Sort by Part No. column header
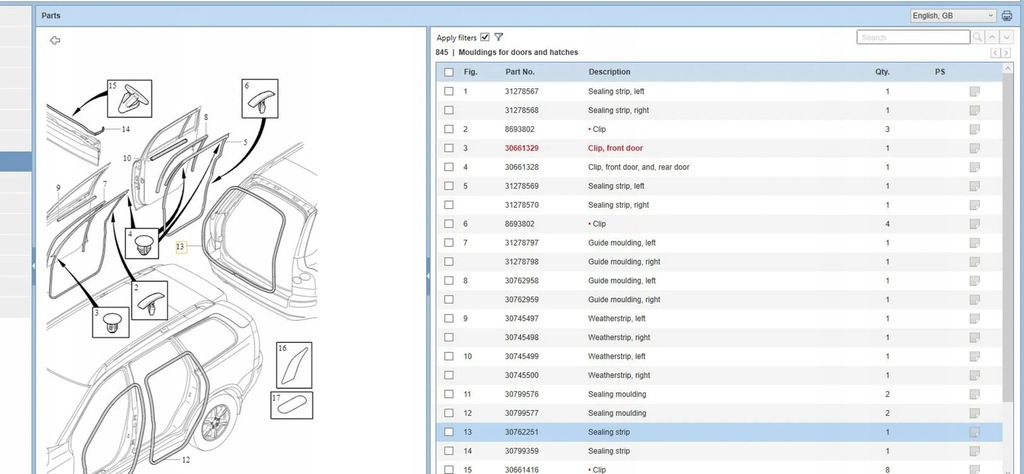 (520, 72)
